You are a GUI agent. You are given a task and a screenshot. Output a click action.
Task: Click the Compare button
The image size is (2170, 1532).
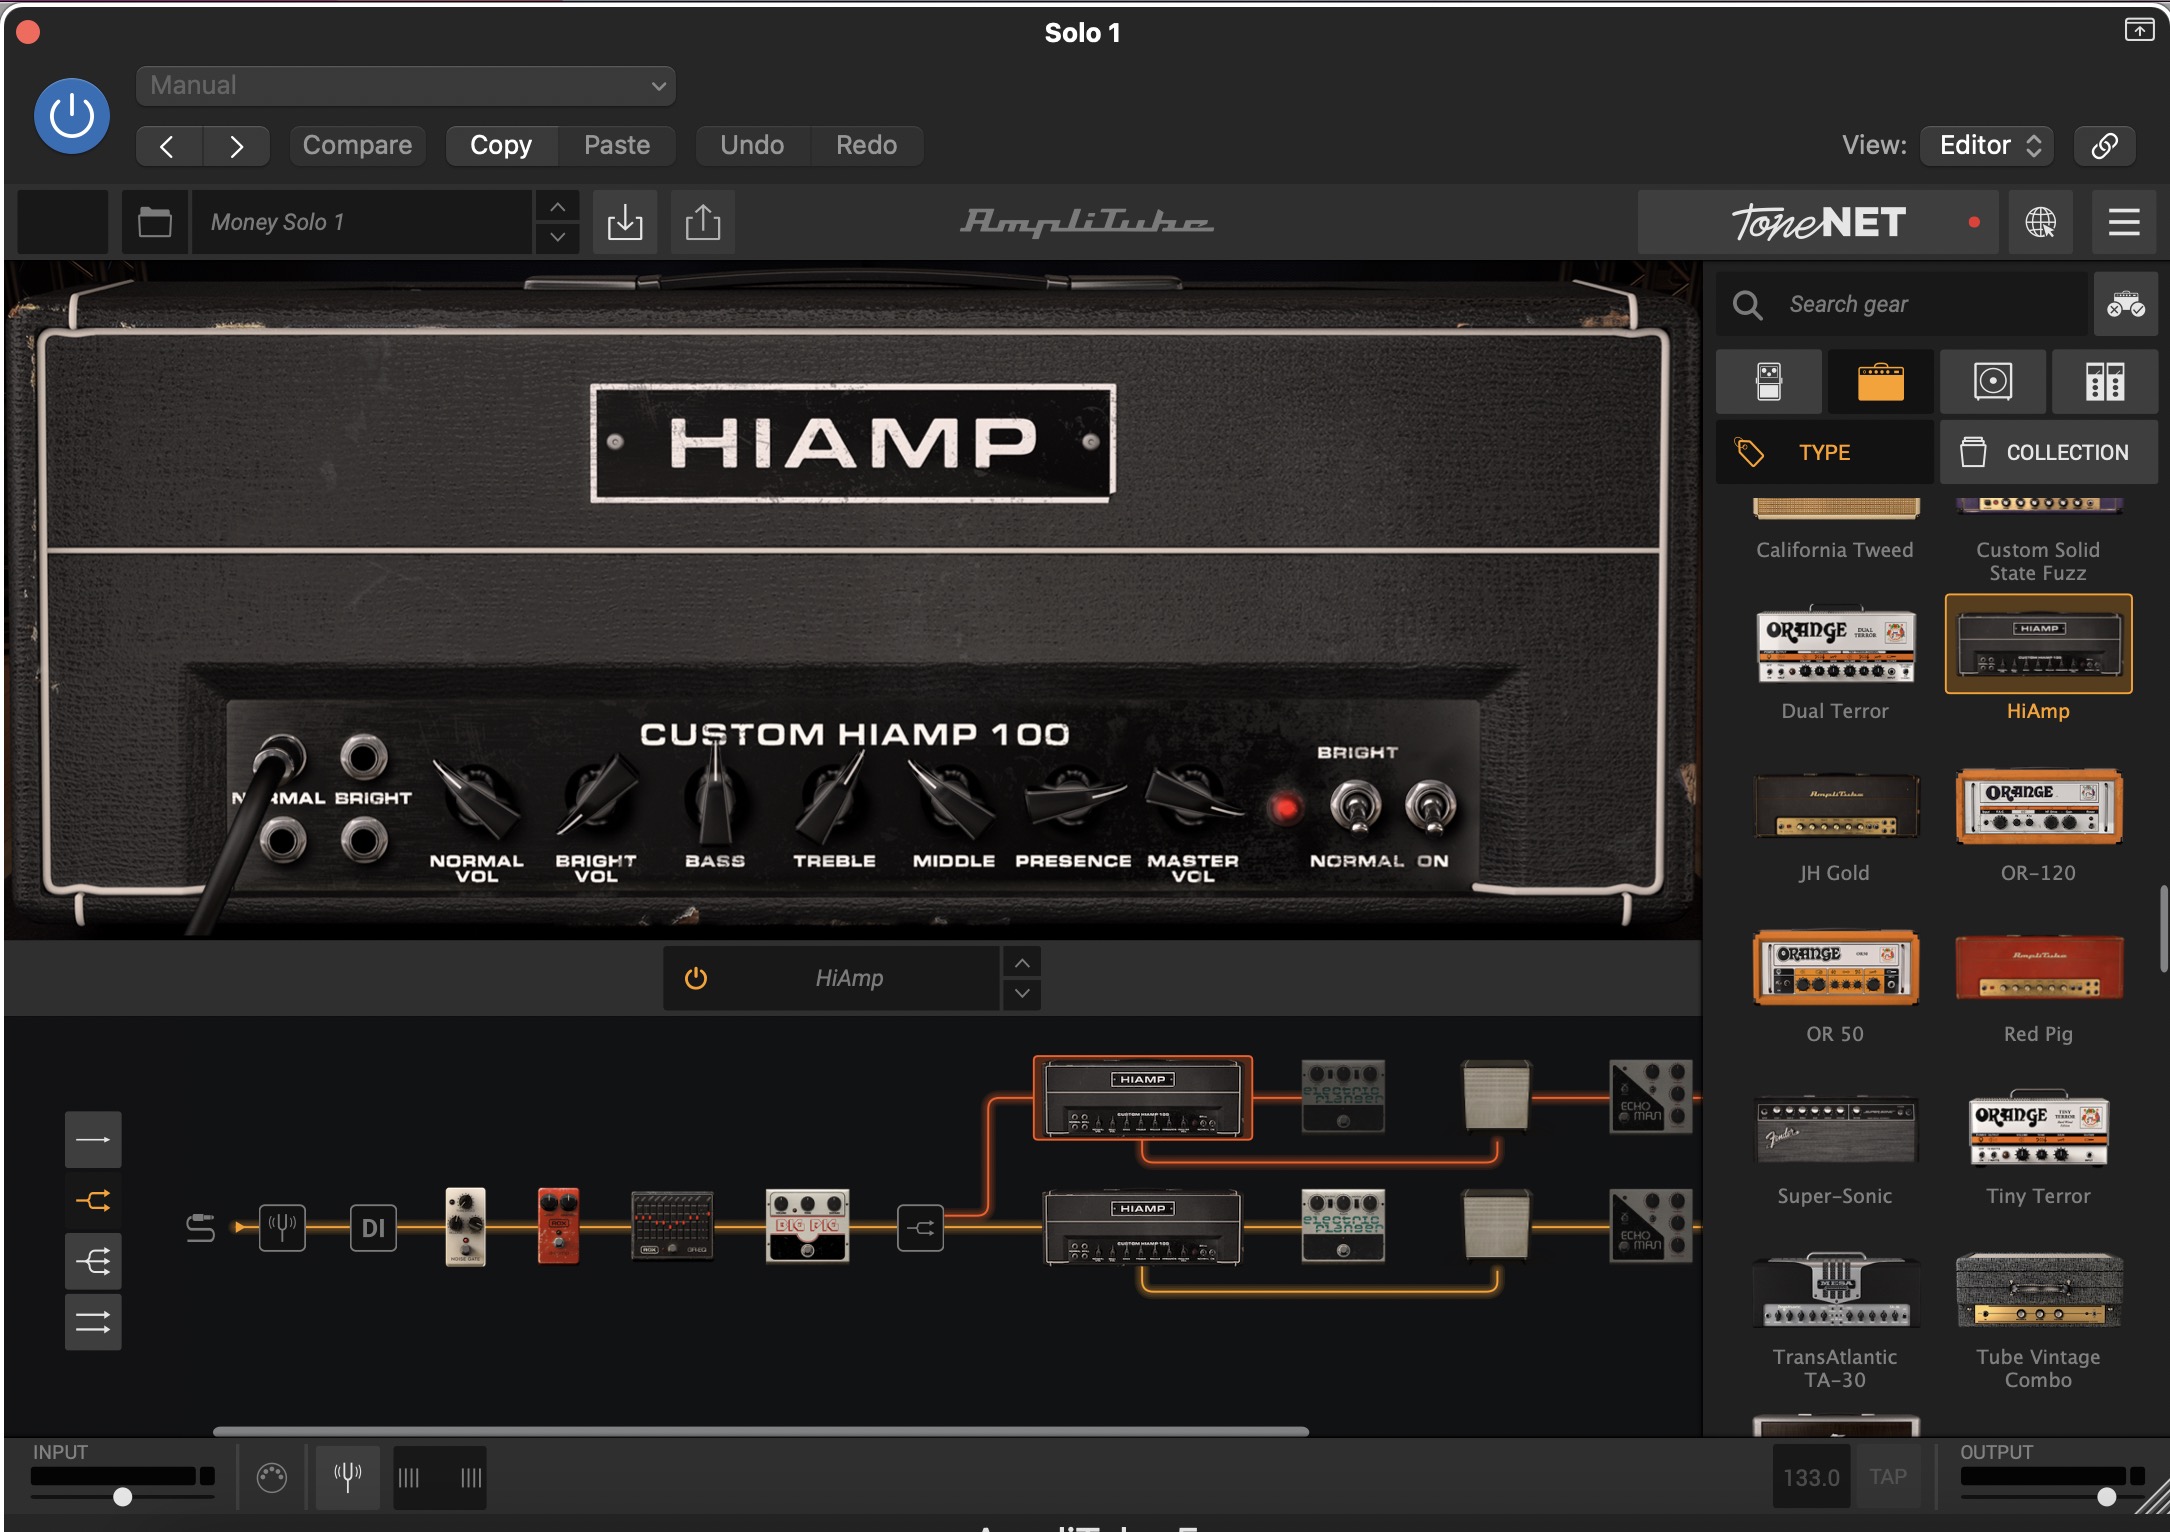[357, 146]
